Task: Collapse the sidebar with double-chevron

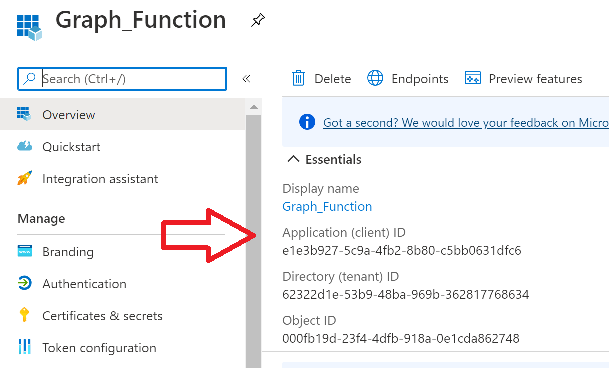Action: point(246,79)
